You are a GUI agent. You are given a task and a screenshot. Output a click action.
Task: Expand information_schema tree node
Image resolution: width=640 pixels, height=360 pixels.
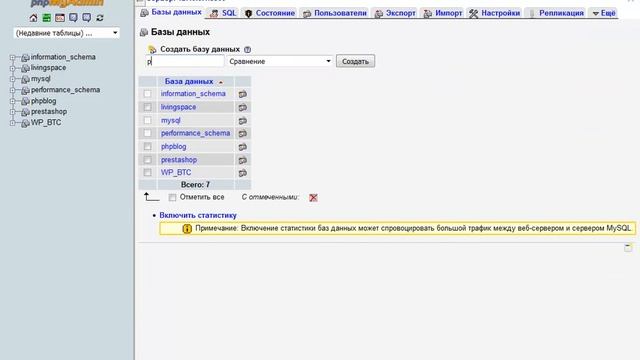point(12,58)
